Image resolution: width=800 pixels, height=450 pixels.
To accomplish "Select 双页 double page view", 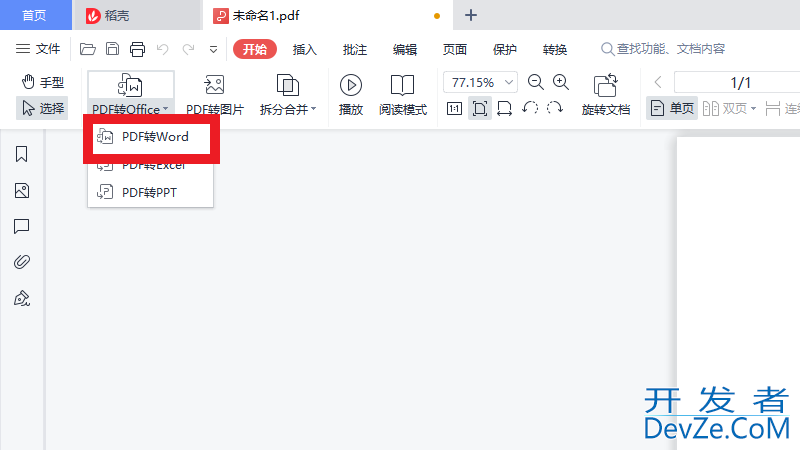I will [x=725, y=108].
